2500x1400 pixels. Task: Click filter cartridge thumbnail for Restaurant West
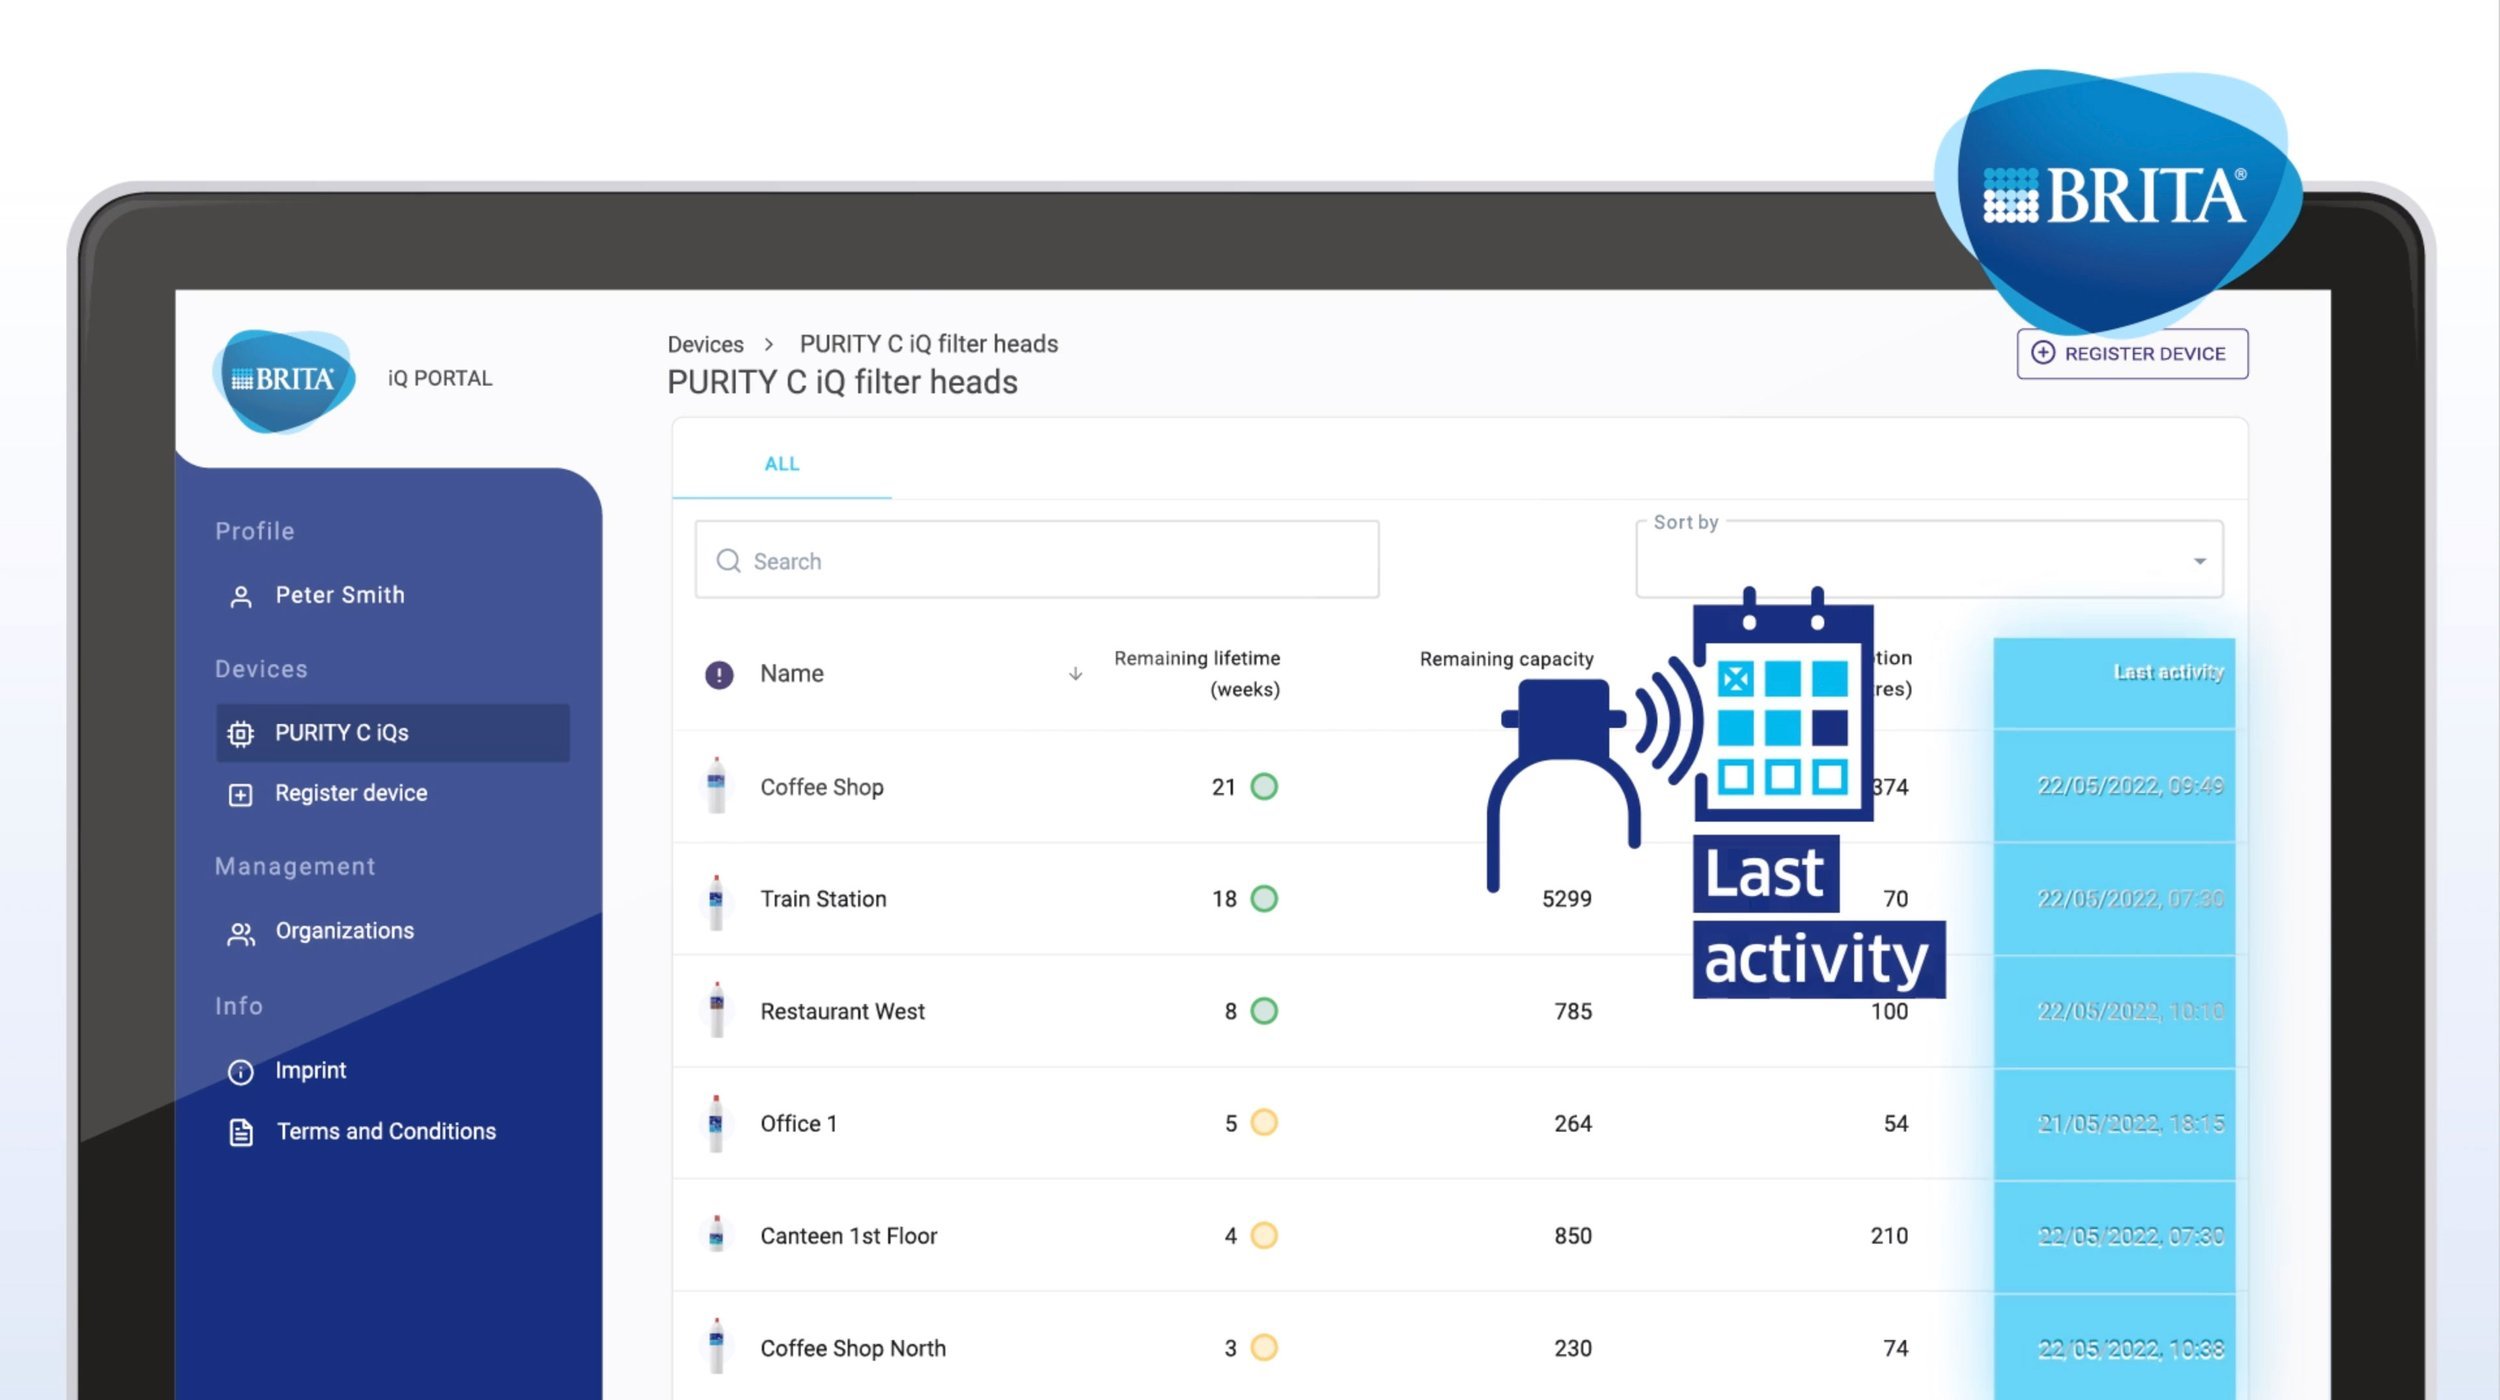click(x=716, y=1010)
